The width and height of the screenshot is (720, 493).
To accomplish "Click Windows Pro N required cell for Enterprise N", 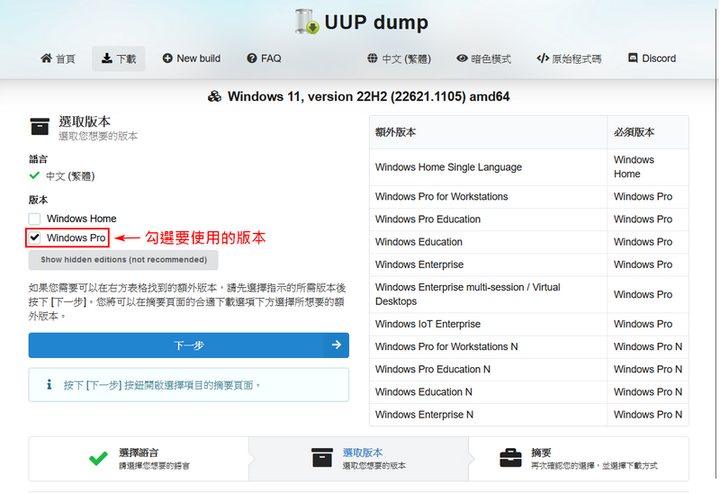I will [x=648, y=415].
